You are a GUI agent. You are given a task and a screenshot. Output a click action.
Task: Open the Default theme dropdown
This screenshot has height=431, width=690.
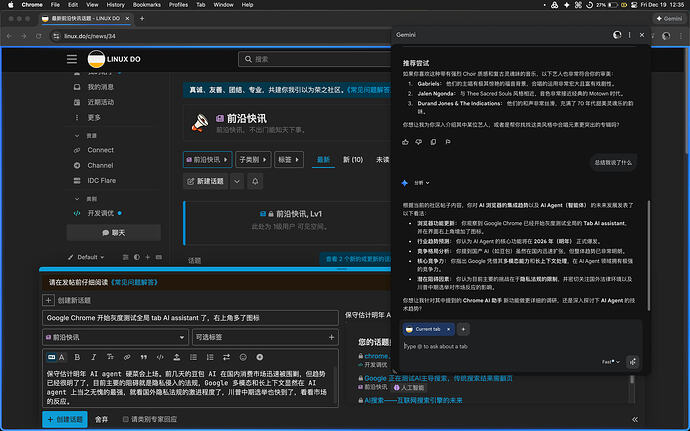[87, 257]
